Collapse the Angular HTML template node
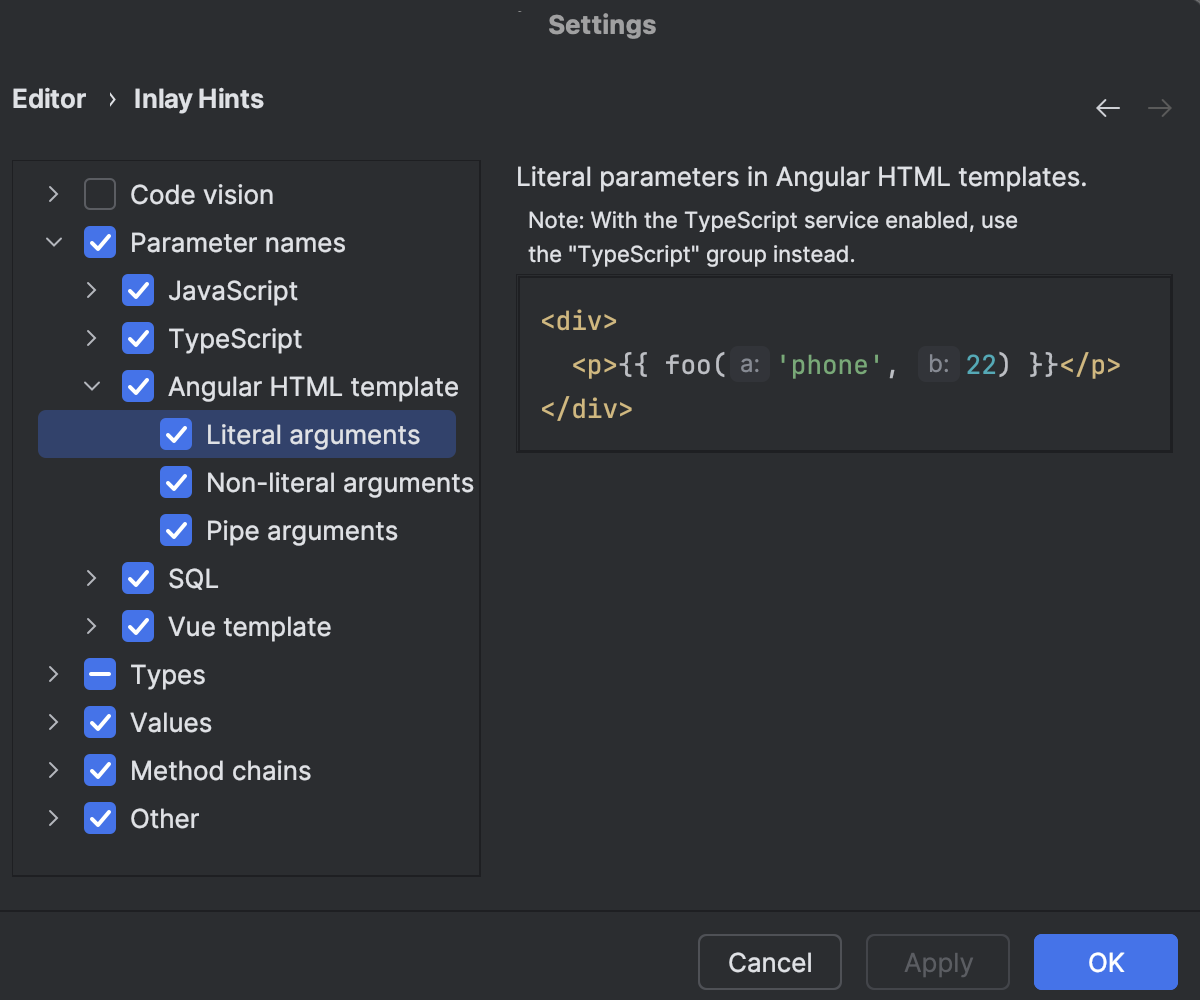1200x1000 pixels. click(91, 386)
